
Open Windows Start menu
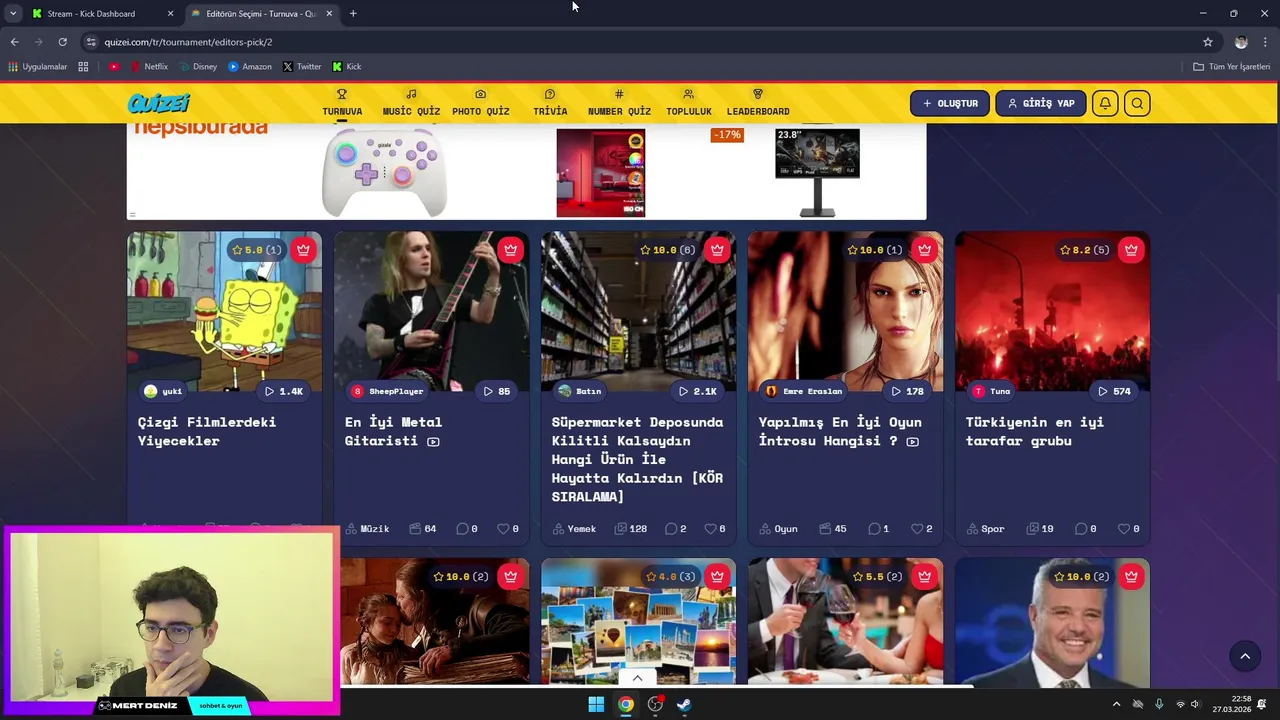click(x=596, y=704)
